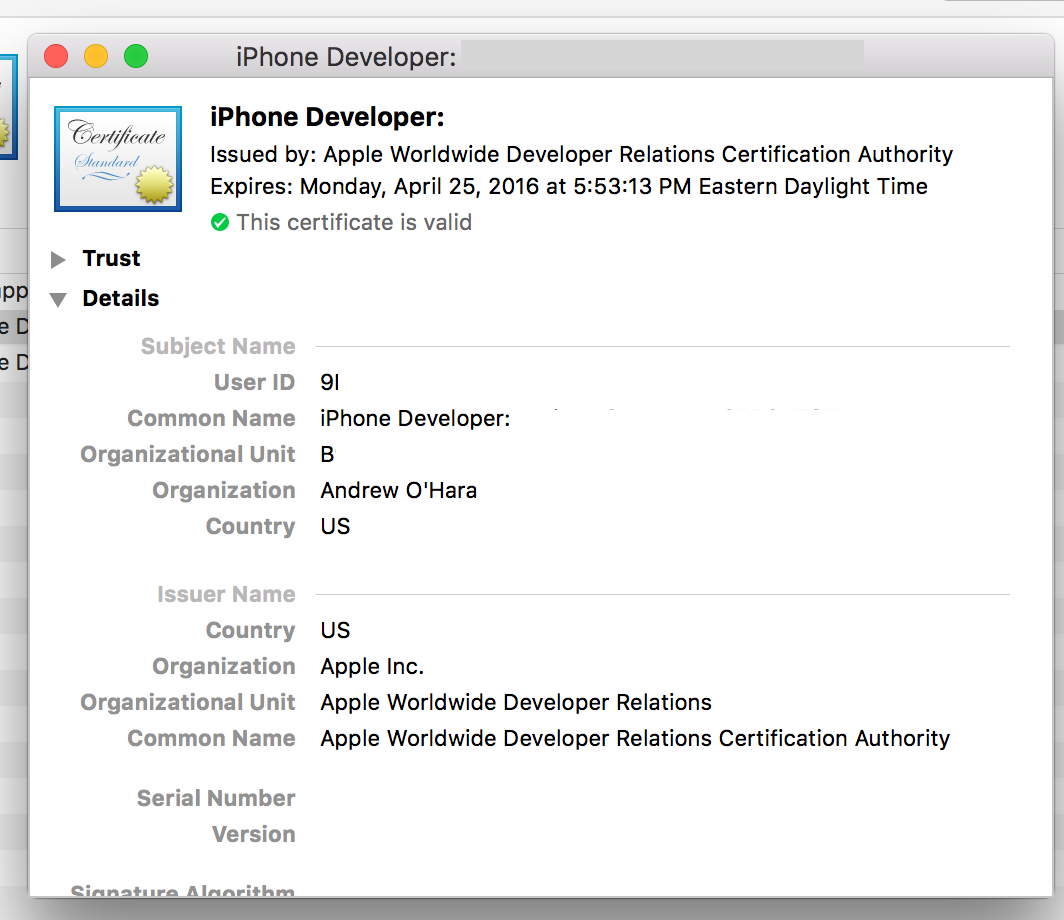The image size is (1064, 920).
Task: Select the User ID value
Action: point(330,382)
